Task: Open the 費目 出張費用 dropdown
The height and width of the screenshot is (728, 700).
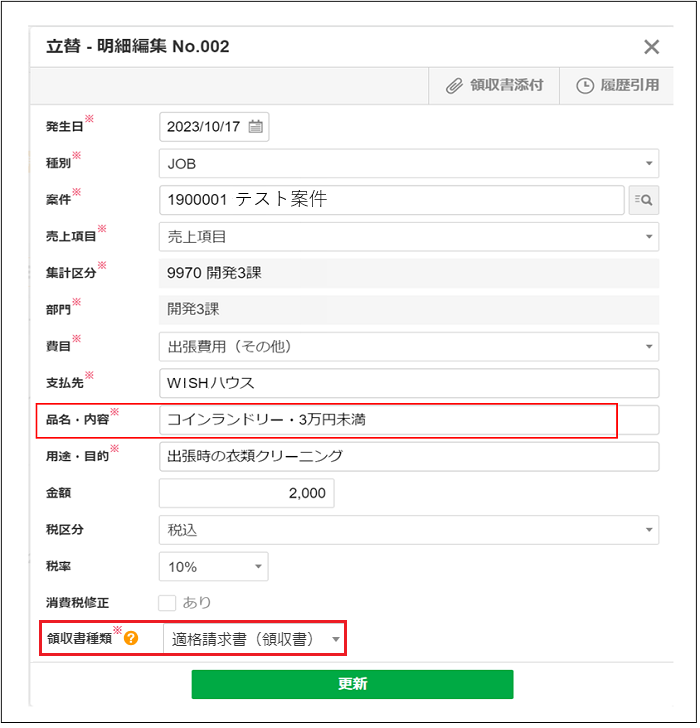Action: tap(408, 347)
